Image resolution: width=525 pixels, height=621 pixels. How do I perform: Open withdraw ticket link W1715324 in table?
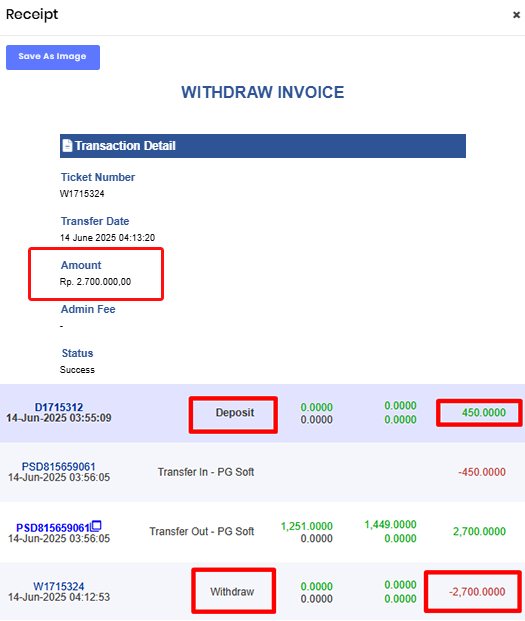[59, 586]
